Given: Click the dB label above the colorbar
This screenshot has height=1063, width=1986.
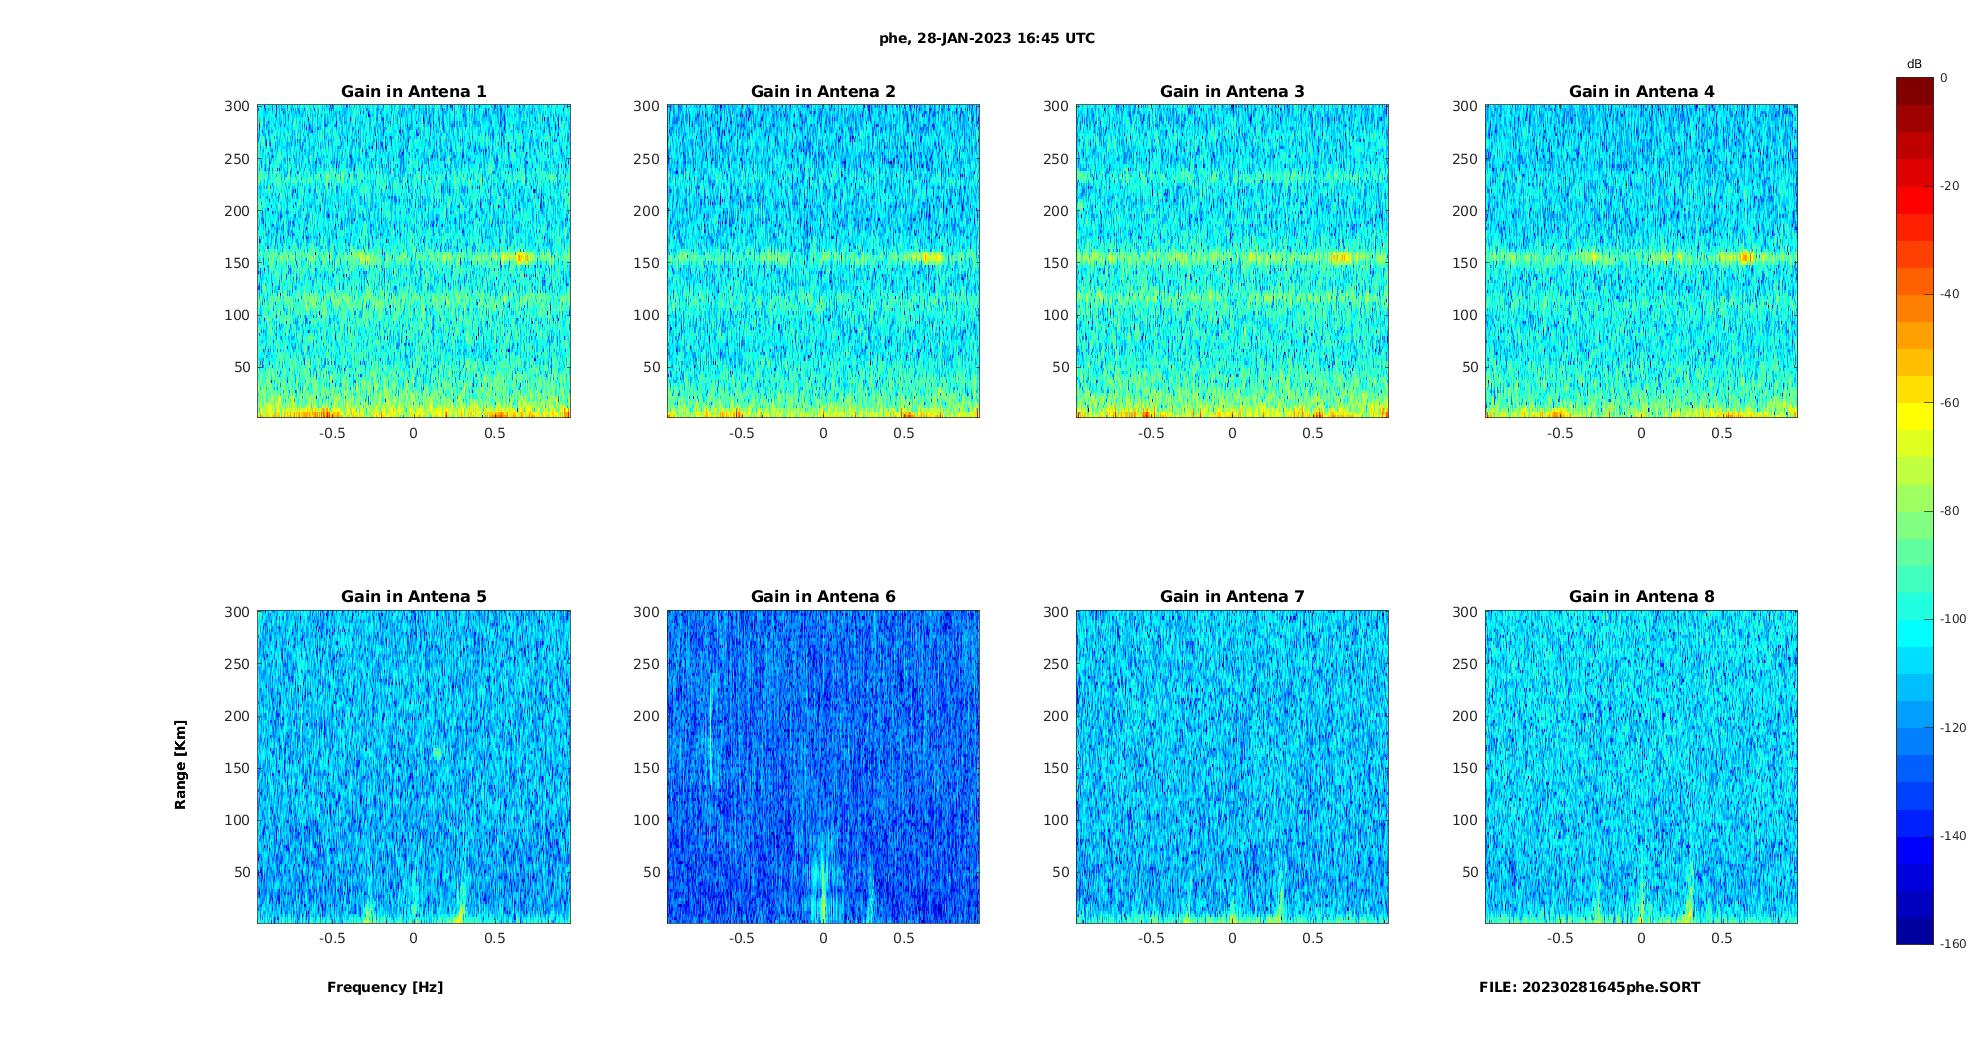Looking at the screenshot, I should pos(1914,64).
